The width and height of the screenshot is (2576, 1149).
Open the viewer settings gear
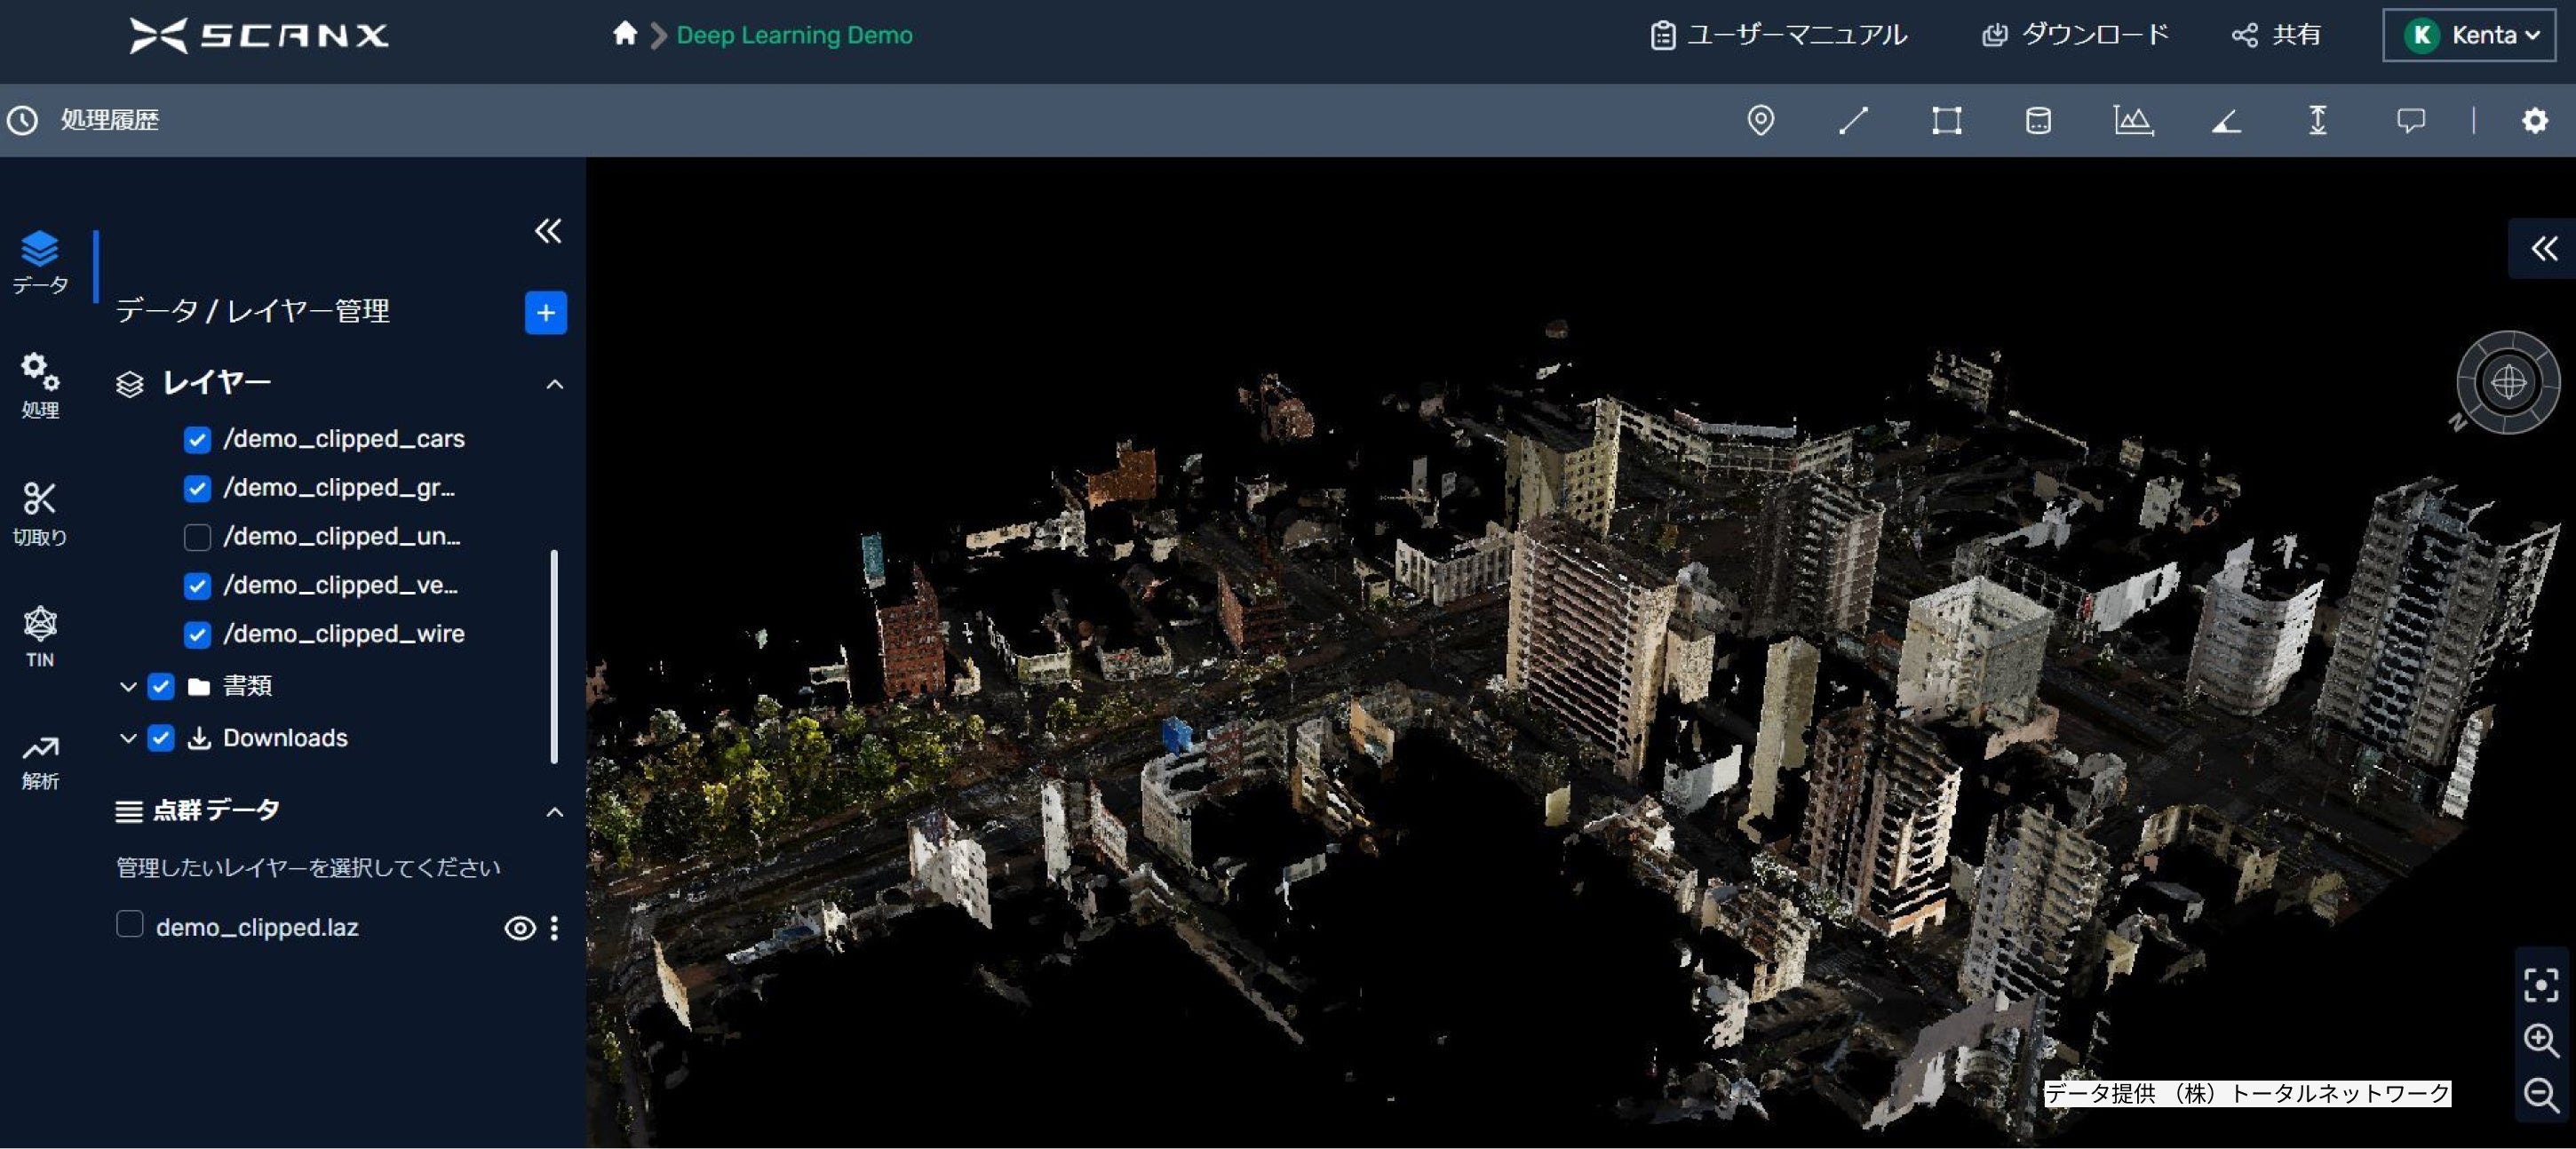(2534, 120)
